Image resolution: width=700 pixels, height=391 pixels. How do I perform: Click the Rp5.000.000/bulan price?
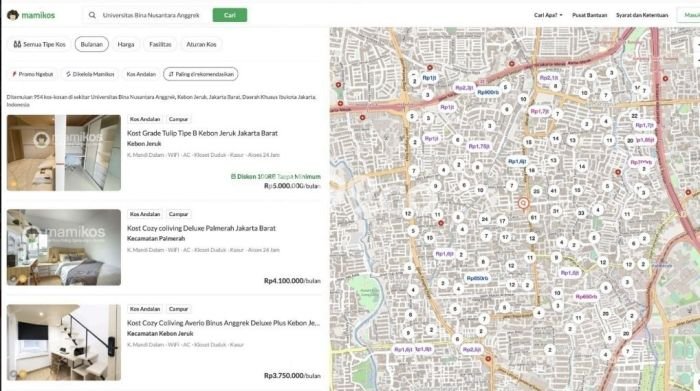(292, 186)
